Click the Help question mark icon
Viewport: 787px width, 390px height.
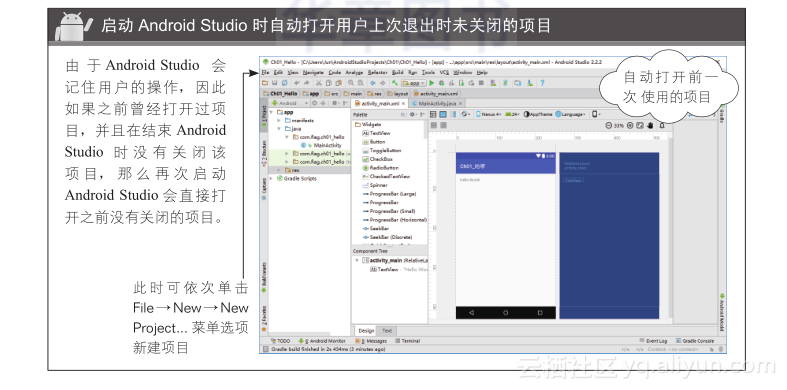click(x=542, y=83)
